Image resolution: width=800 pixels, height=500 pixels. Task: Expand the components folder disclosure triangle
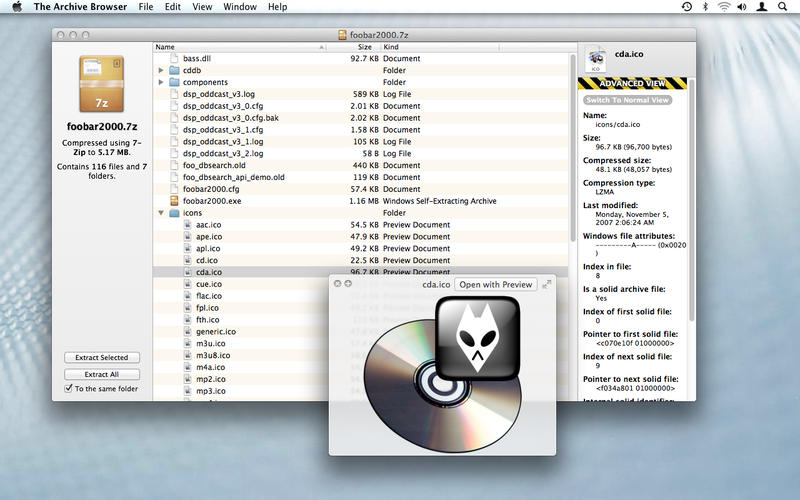click(161, 82)
